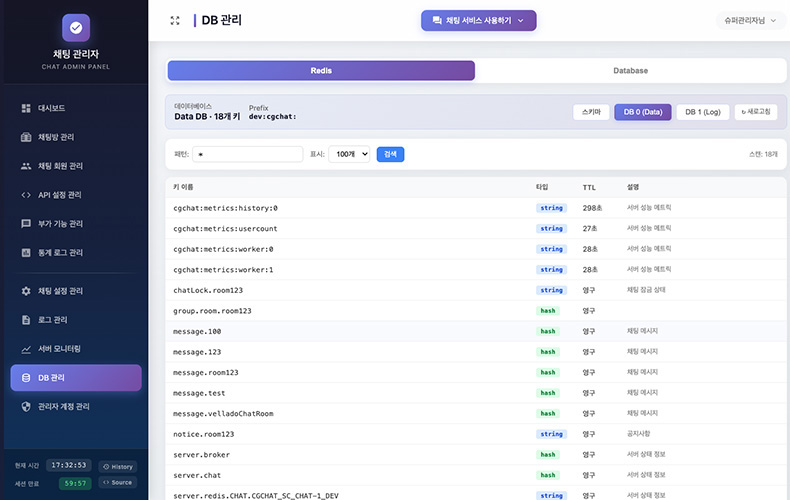Viewport: 790px width, 500px height.
Task: Click key cgchat:metrics:worker:0
Action: [223, 249]
